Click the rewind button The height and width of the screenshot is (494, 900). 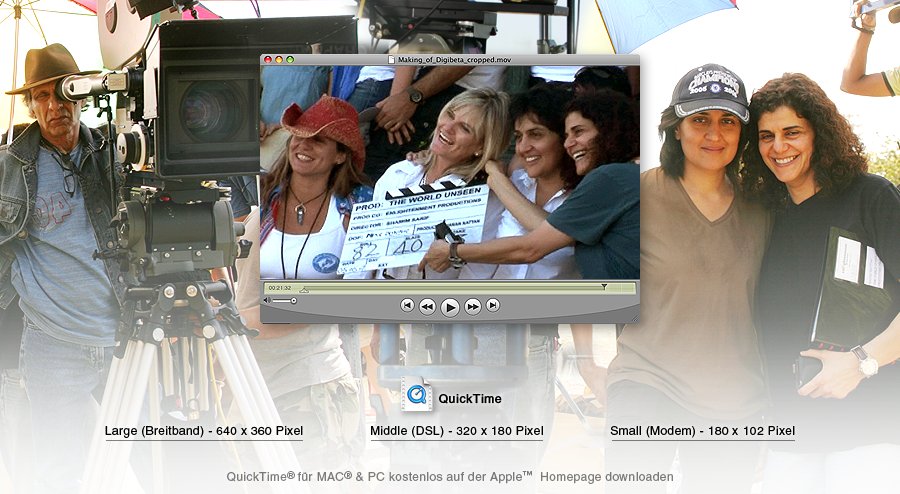click(x=427, y=306)
